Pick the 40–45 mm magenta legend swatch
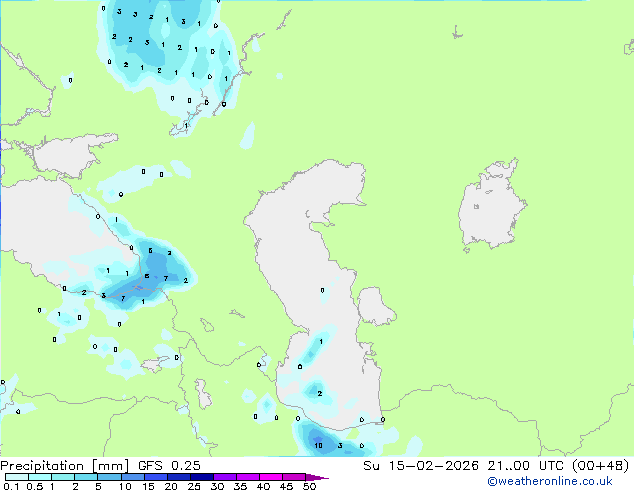Viewport: 634px width, 490px height. 271,477
